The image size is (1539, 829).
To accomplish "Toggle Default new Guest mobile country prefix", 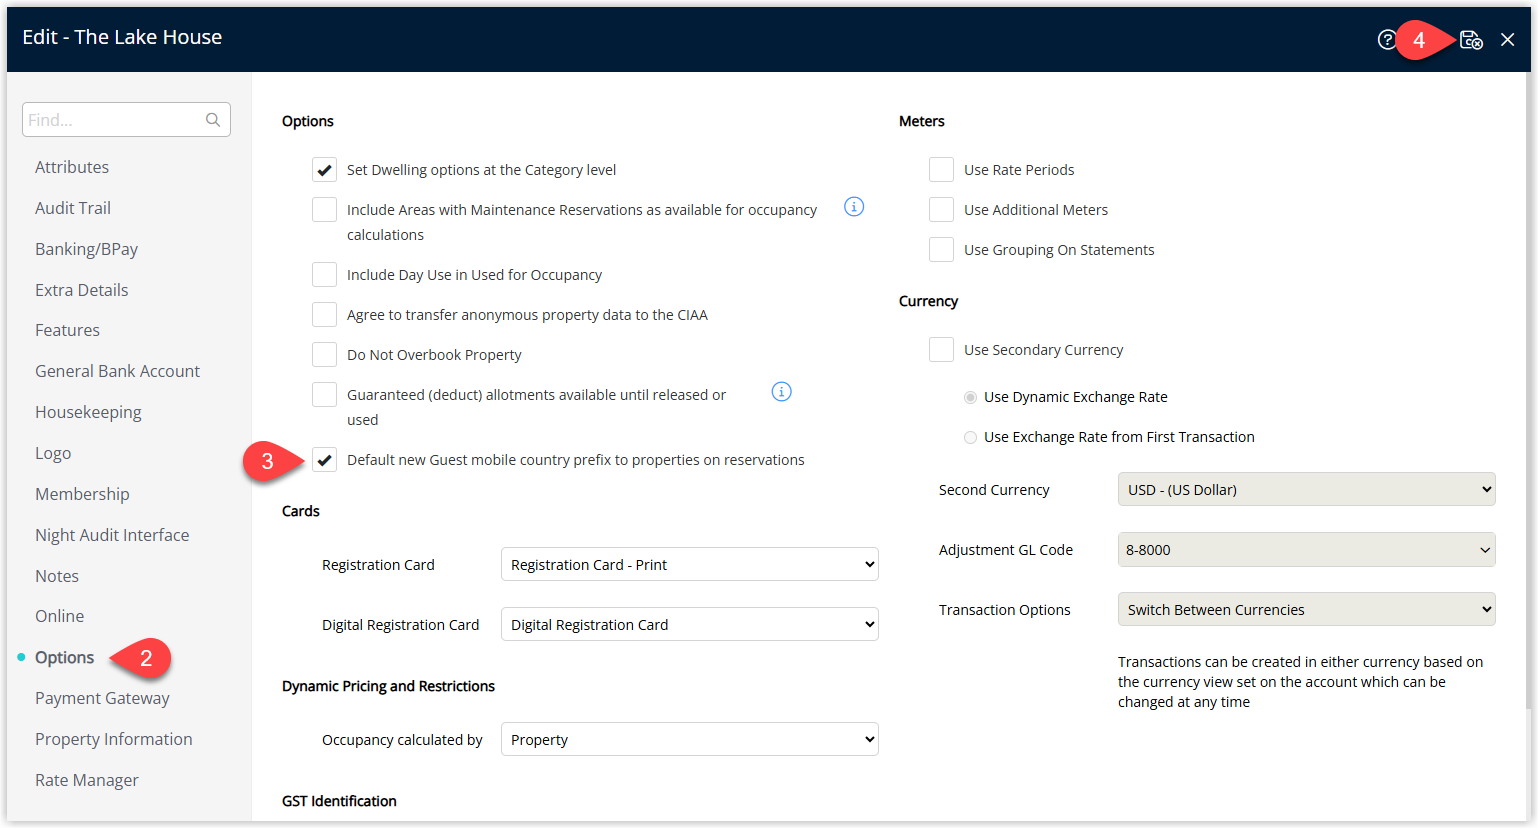I will point(324,460).
